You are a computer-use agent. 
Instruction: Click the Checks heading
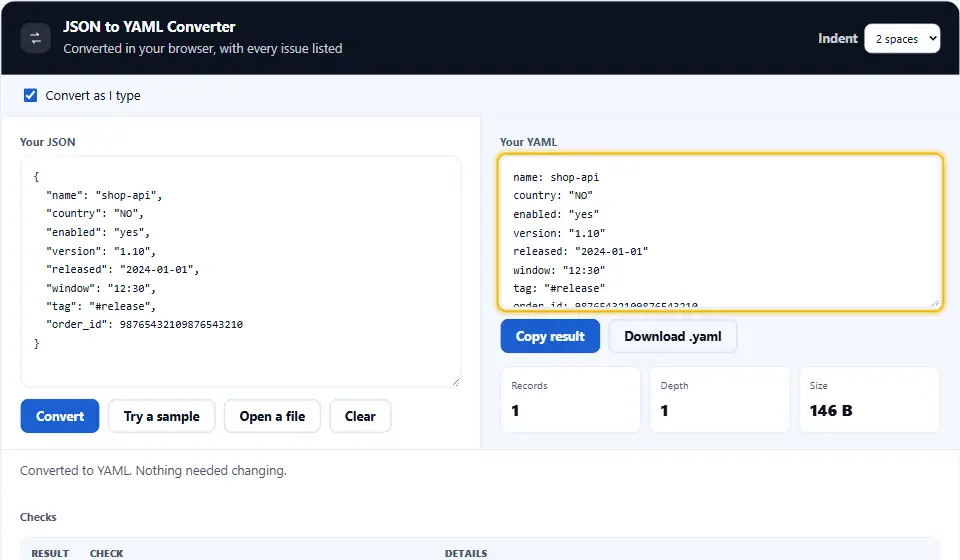point(38,517)
